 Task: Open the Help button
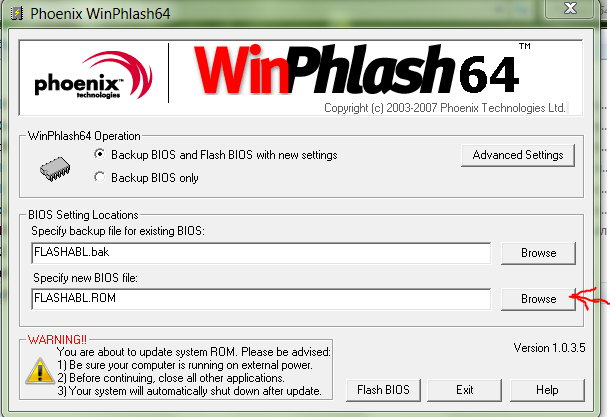(x=547, y=390)
